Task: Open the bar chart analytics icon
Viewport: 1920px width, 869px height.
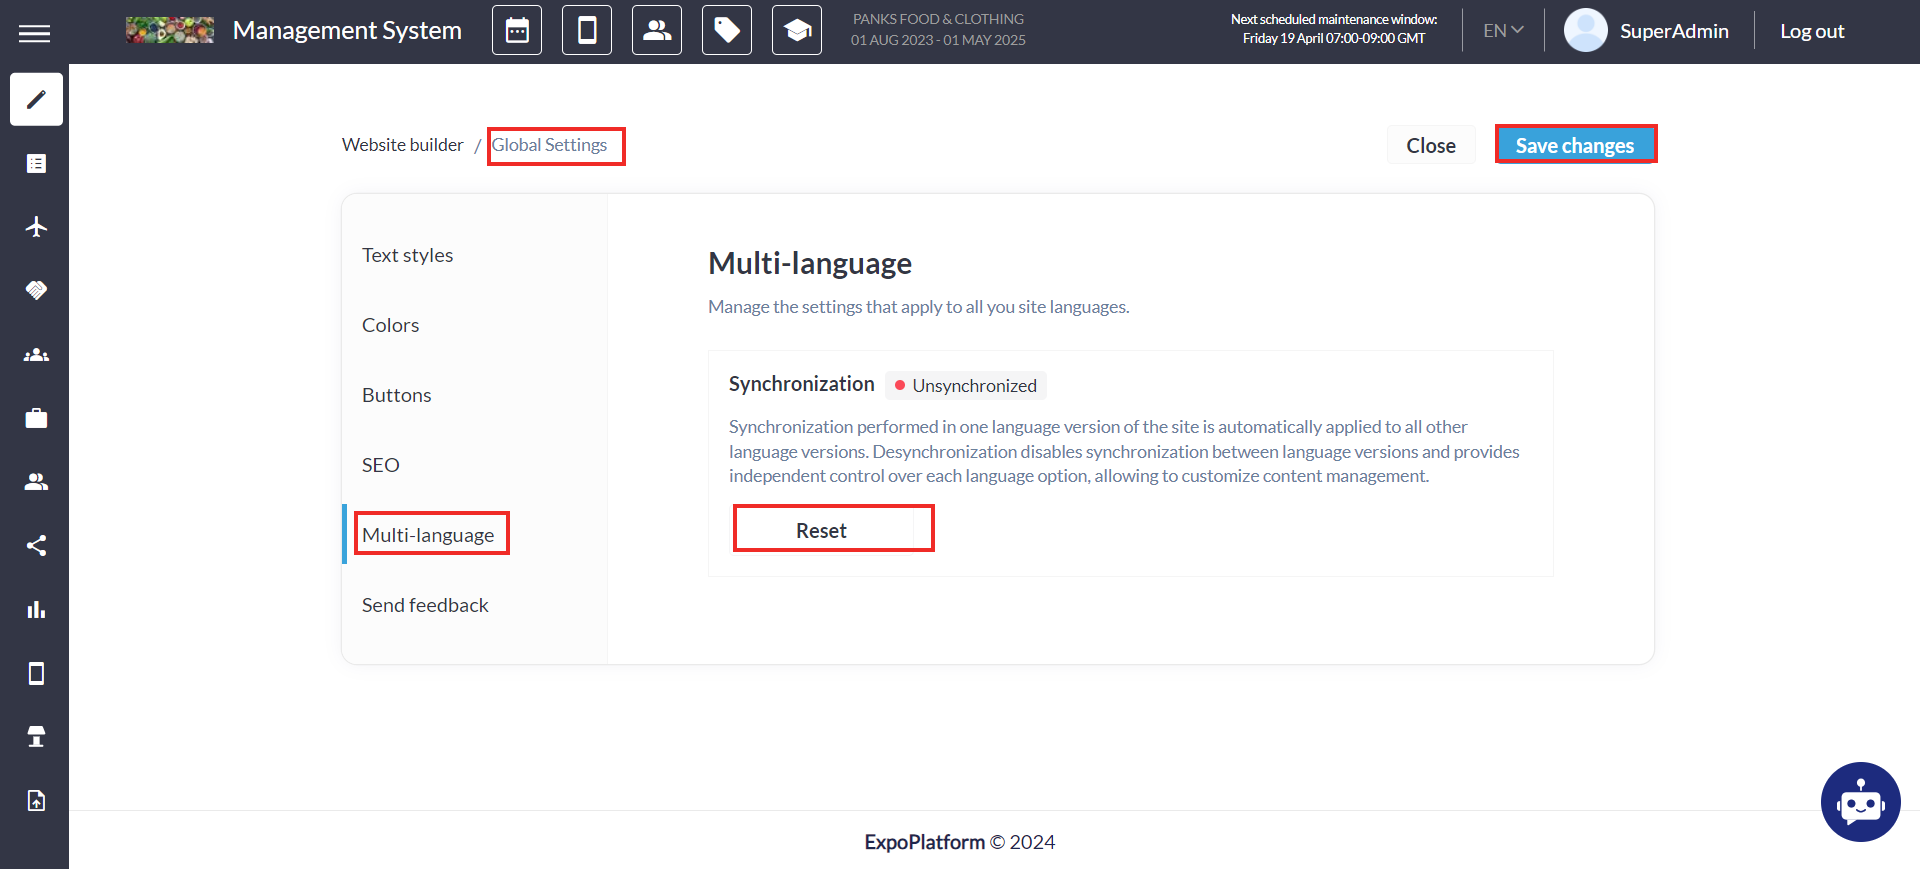Action: pos(36,609)
